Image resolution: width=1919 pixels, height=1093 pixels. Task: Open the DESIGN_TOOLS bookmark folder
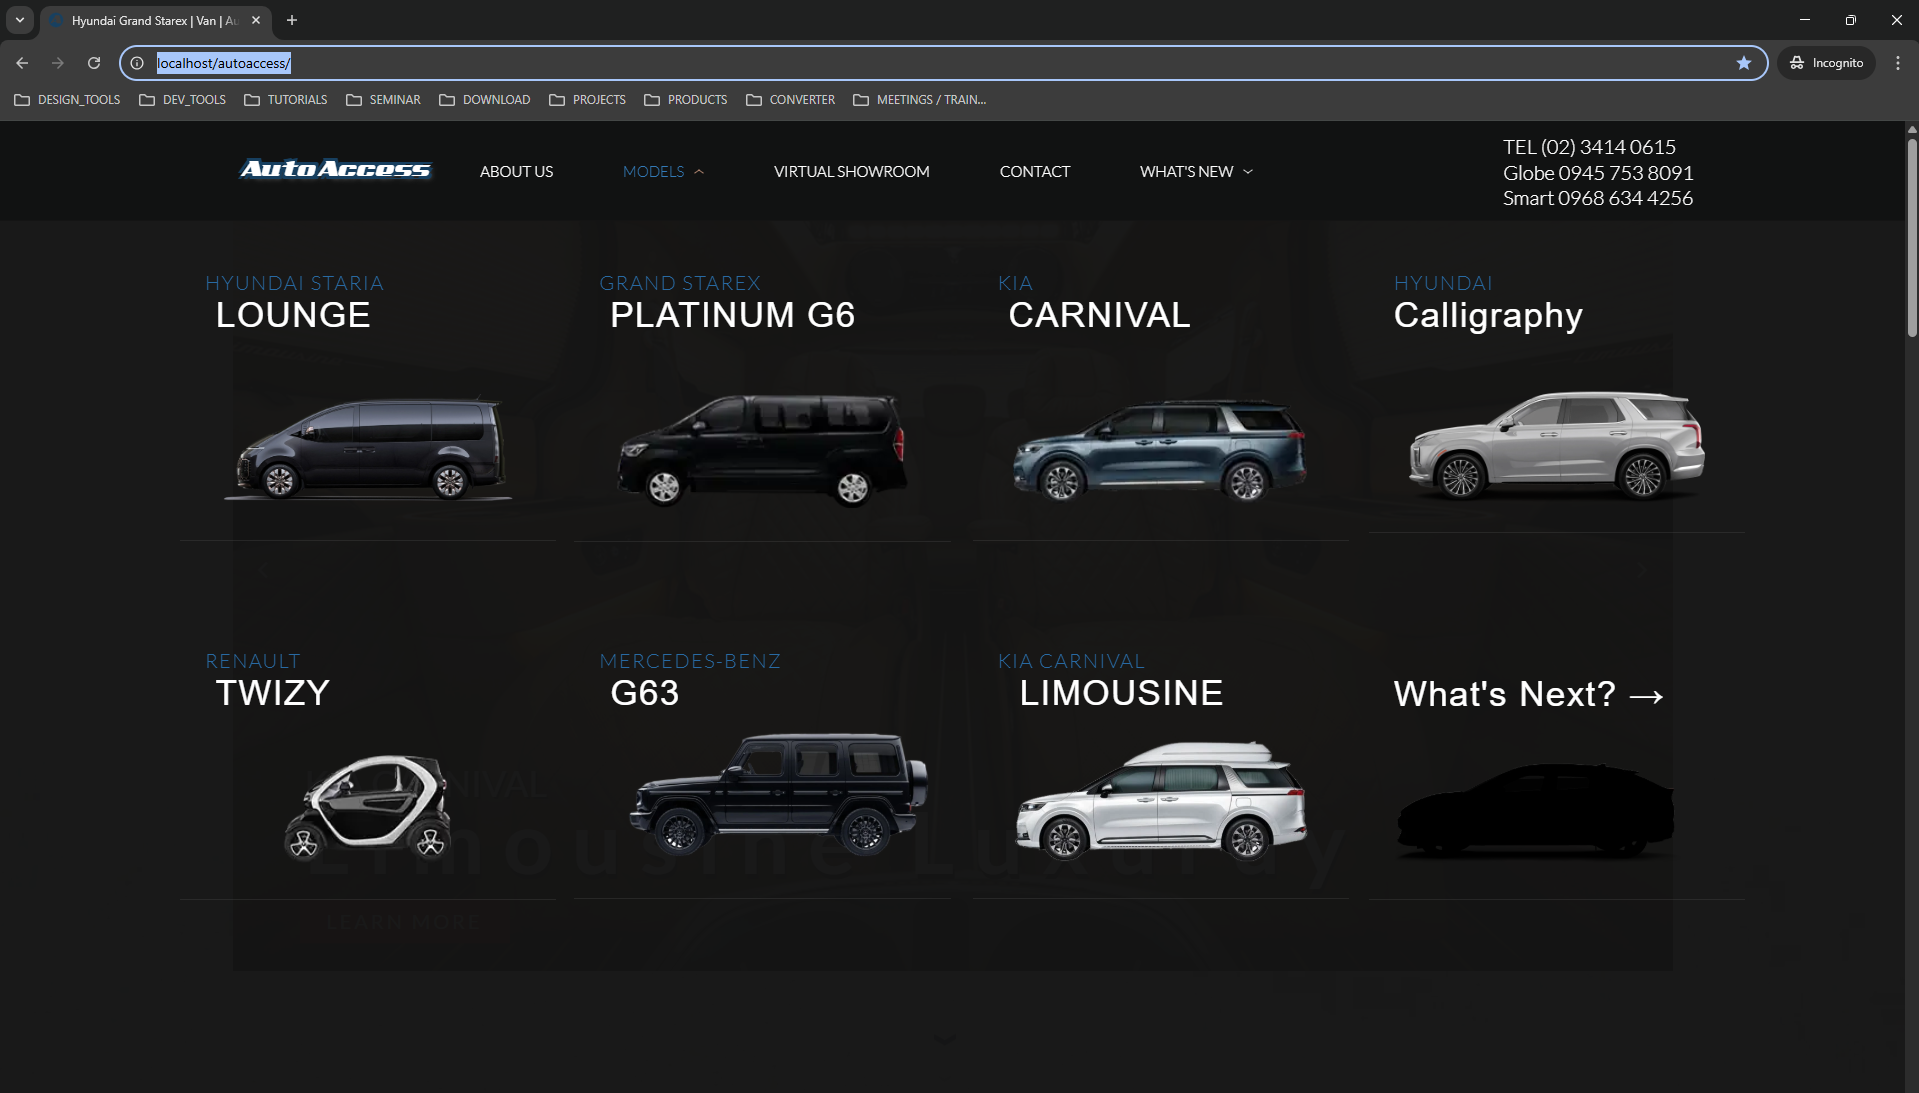pyautogui.click(x=67, y=100)
